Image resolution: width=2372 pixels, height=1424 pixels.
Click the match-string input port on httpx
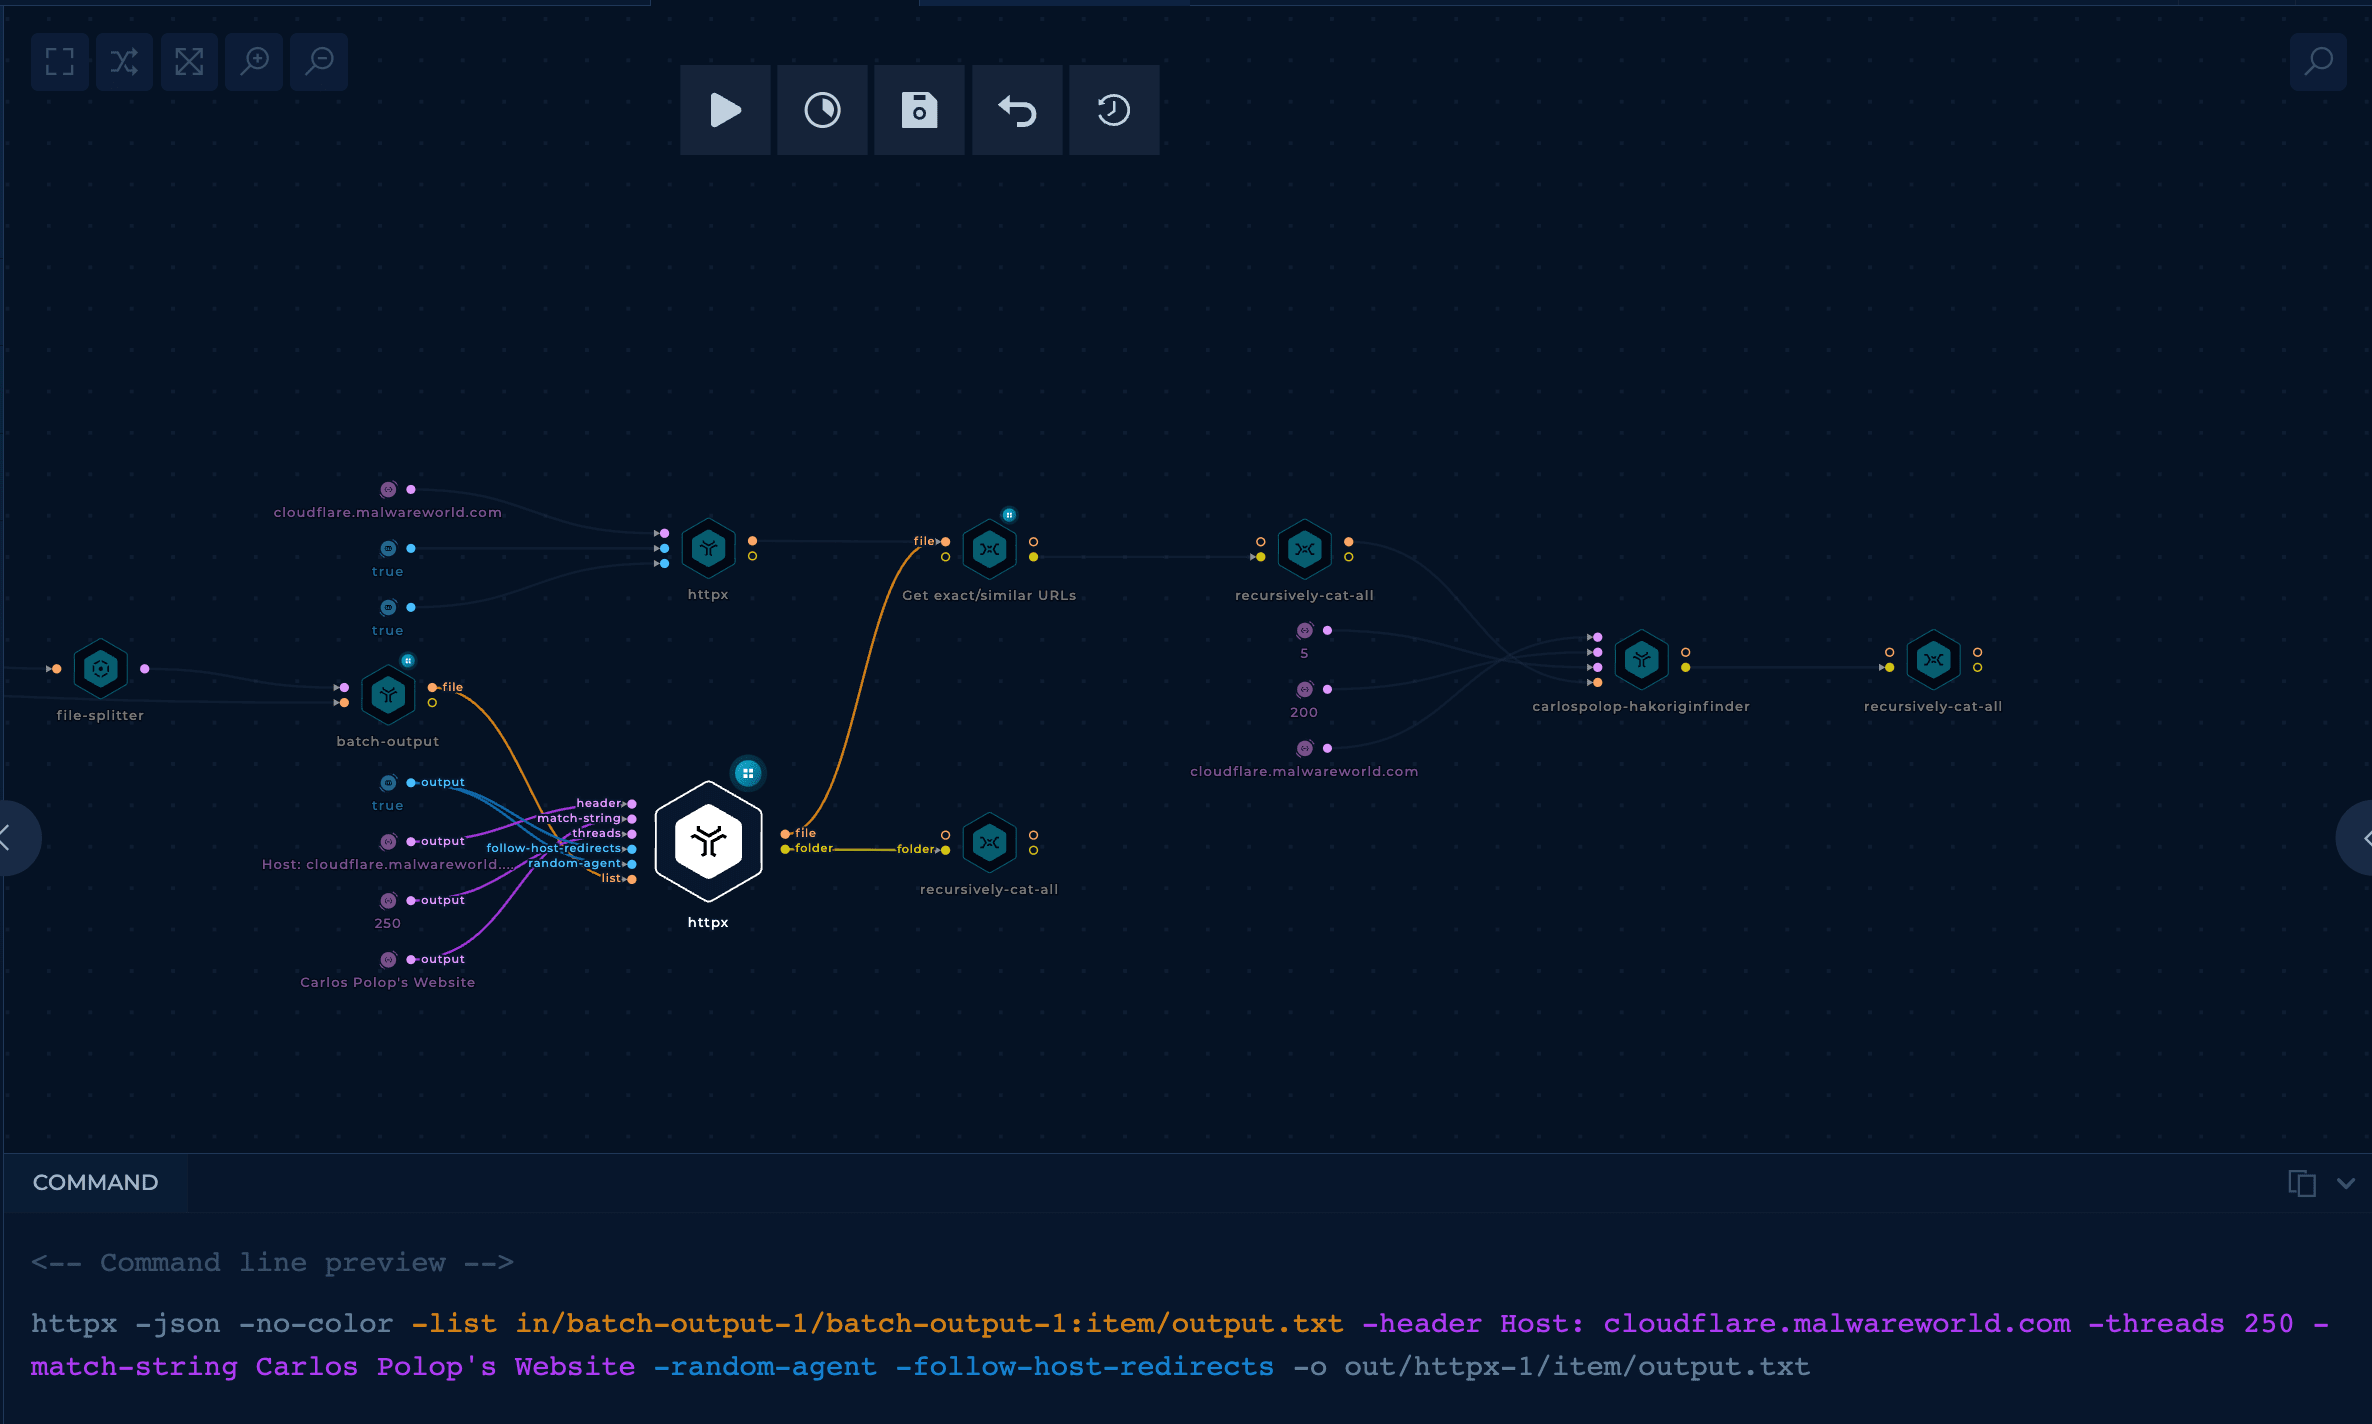point(632,819)
